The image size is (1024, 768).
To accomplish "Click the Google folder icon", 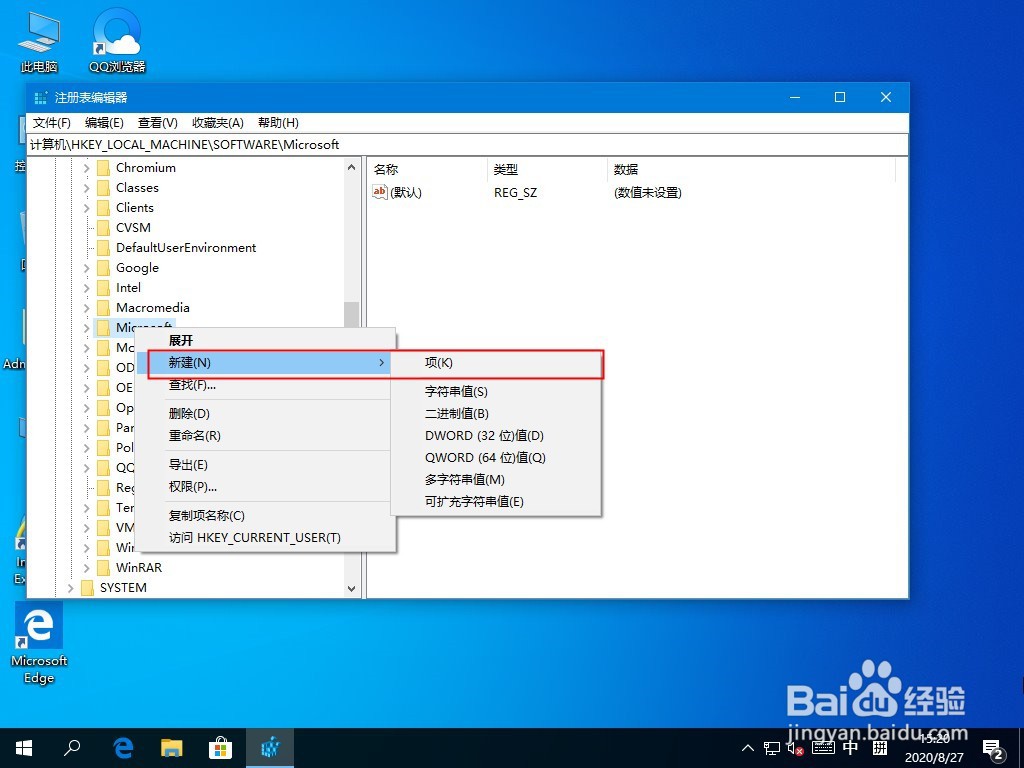I will [103, 268].
